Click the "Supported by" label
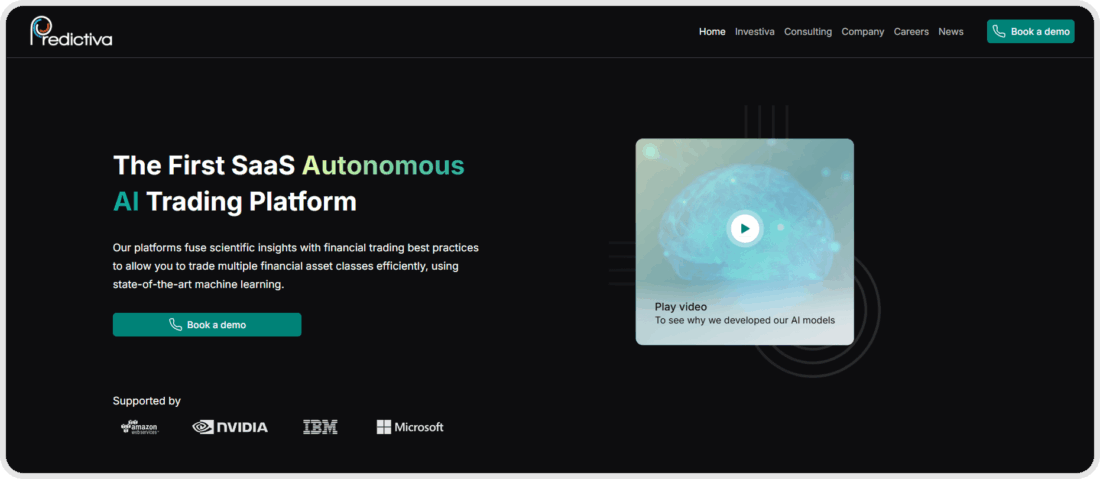 click(147, 401)
